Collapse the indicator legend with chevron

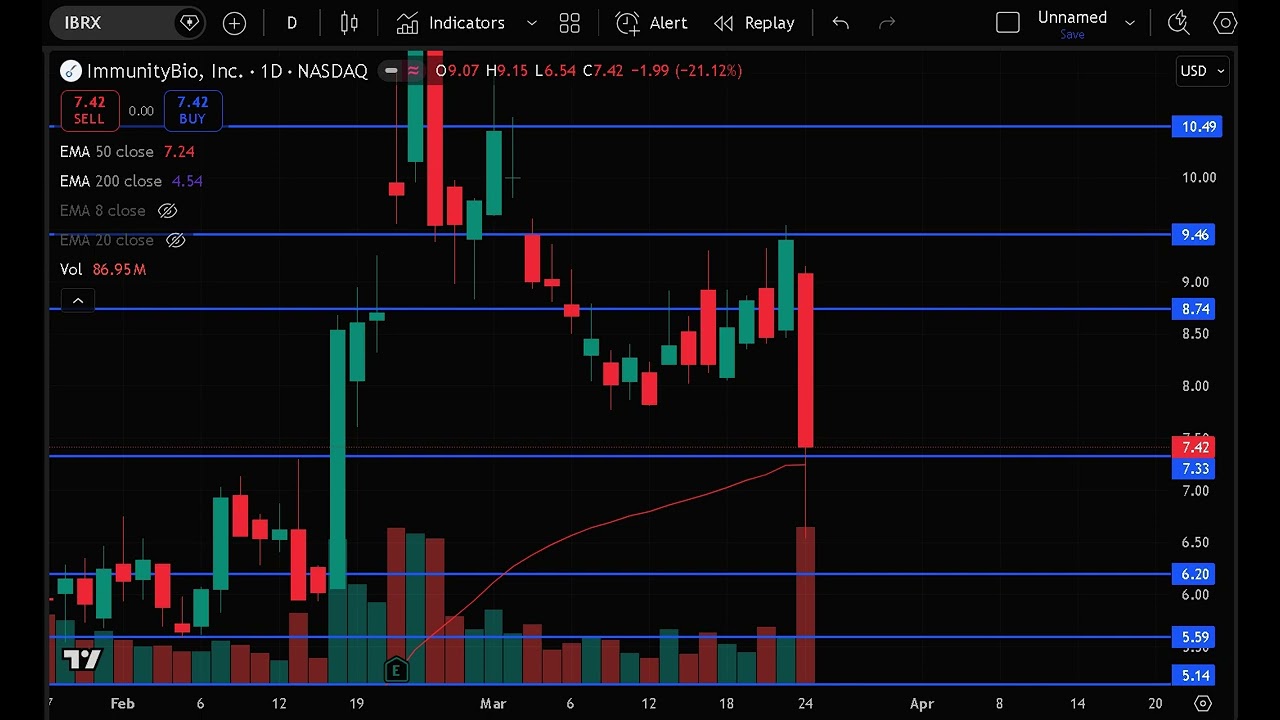click(78, 300)
